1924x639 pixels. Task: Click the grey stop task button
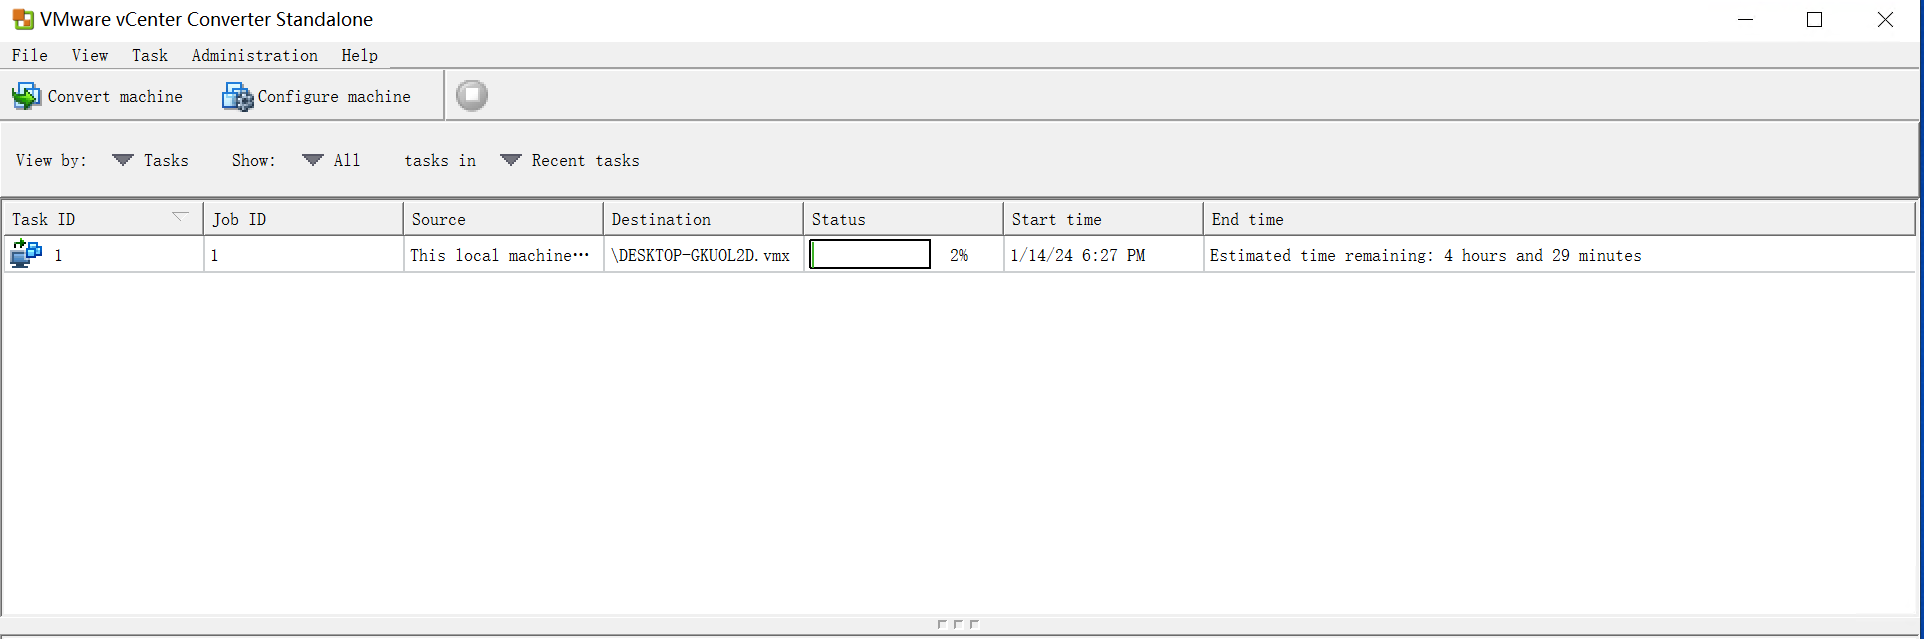point(472,95)
